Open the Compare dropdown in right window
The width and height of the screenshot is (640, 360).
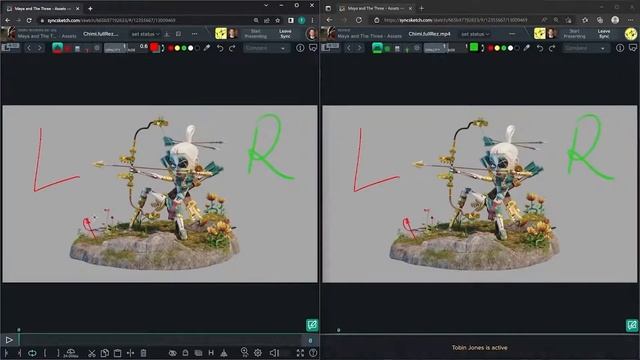pos(586,48)
